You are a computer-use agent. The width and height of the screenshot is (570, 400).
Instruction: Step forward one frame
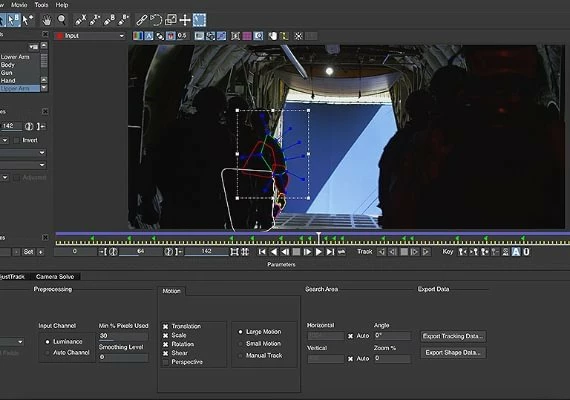click(308, 252)
